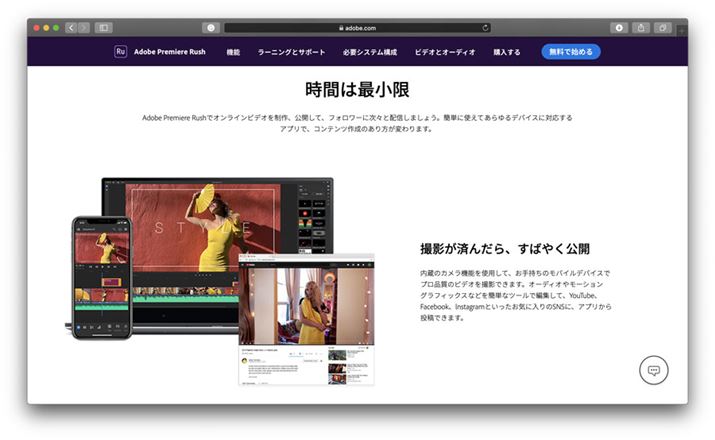Open ラーニングとサポート menu item
Viewport: 715px width, 440px height.
coord(291,52)
